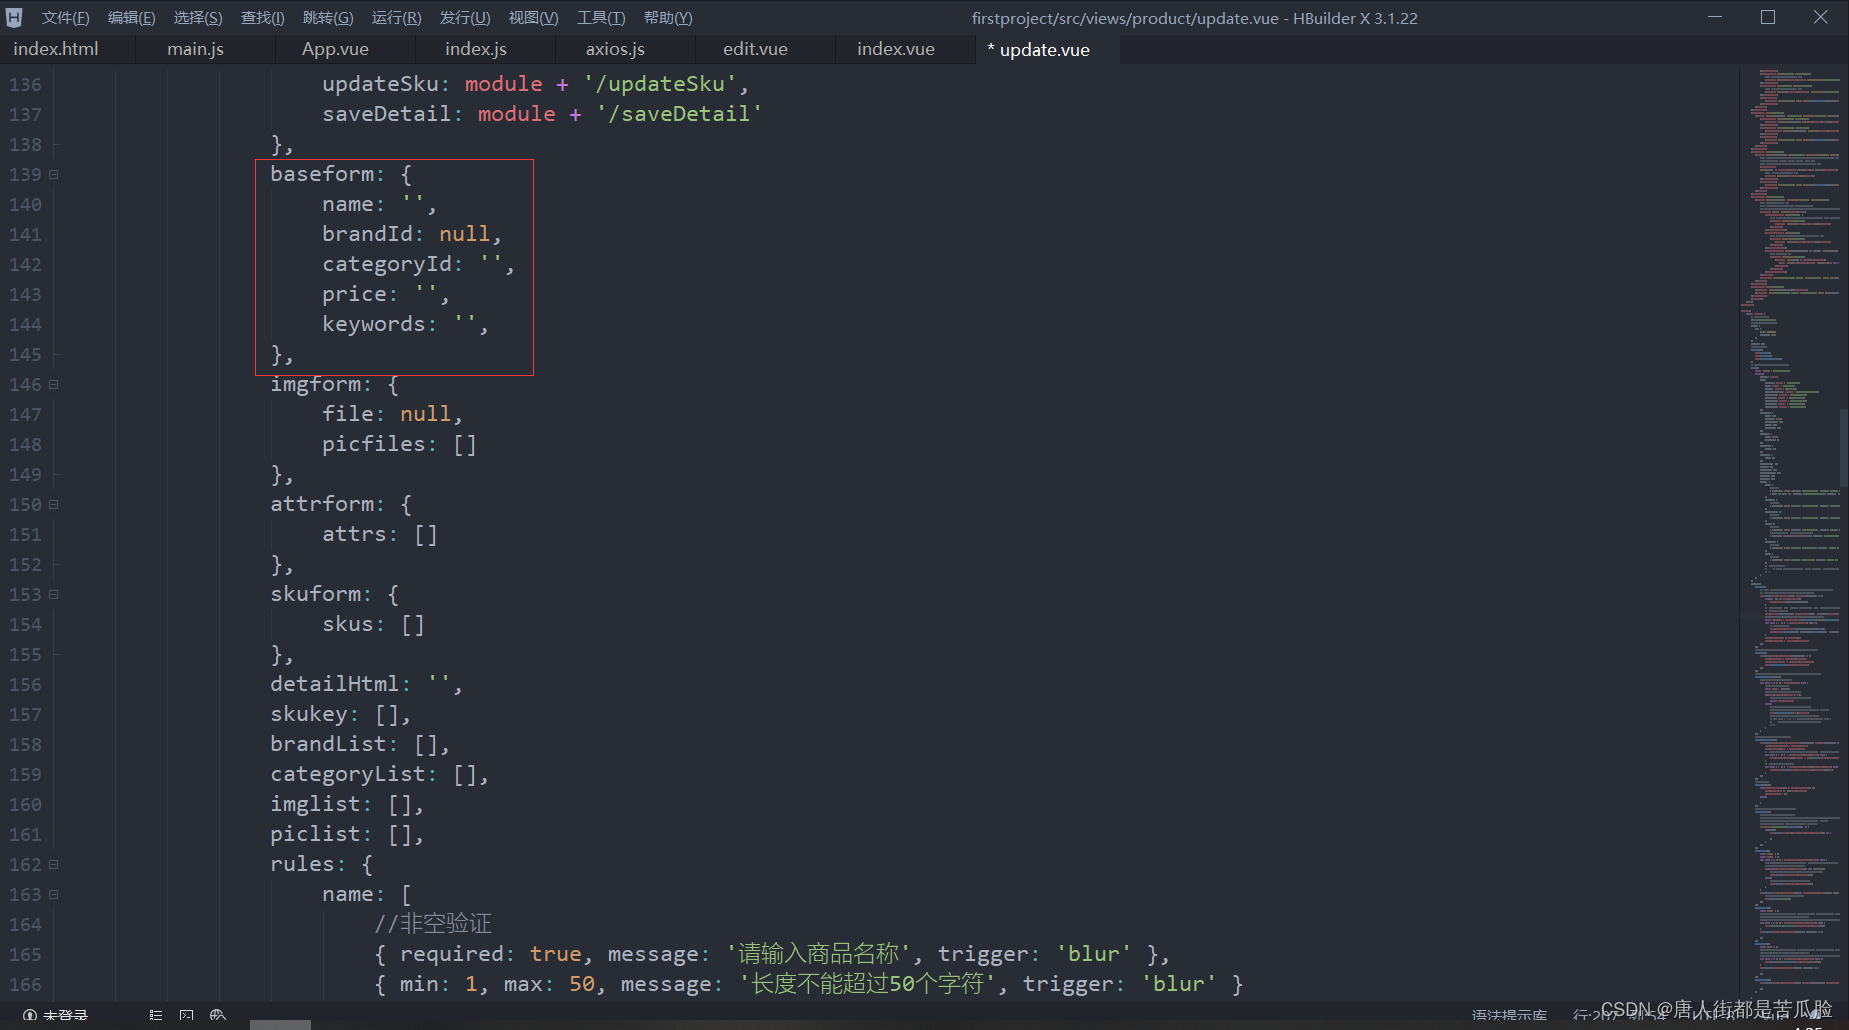Open the 帮助(Y) menu
The height and width of the screenshot is (1030, 1849).
[668, 18]
